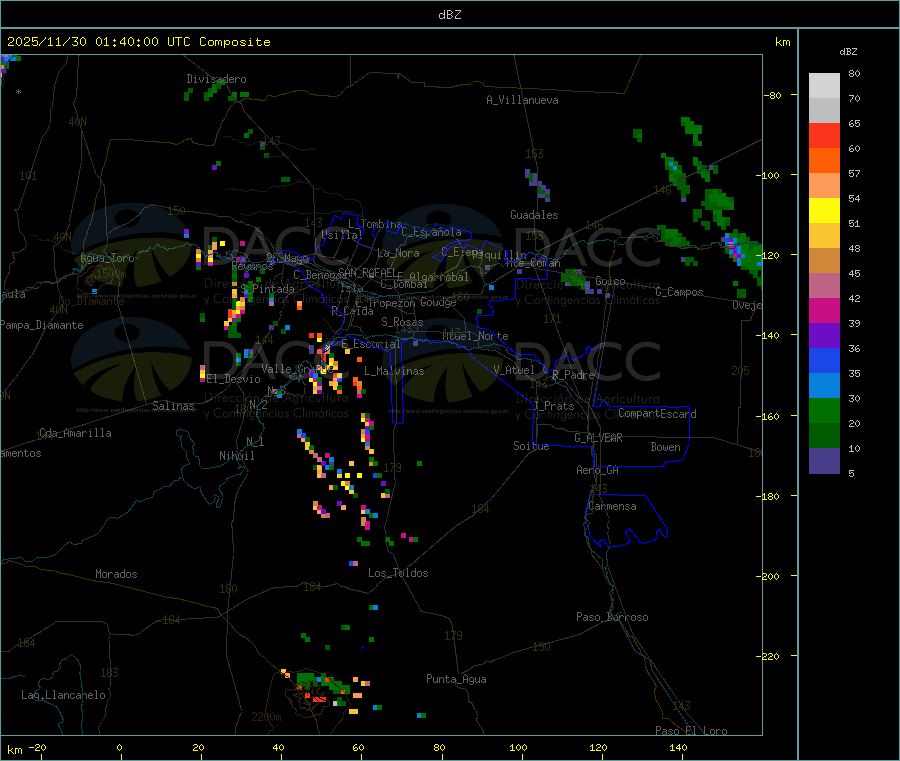Image resolution: width=900 pixels, height=761 pixels.
Task: Click the SAN_RAFAEL map label
Action: point(367,272)
